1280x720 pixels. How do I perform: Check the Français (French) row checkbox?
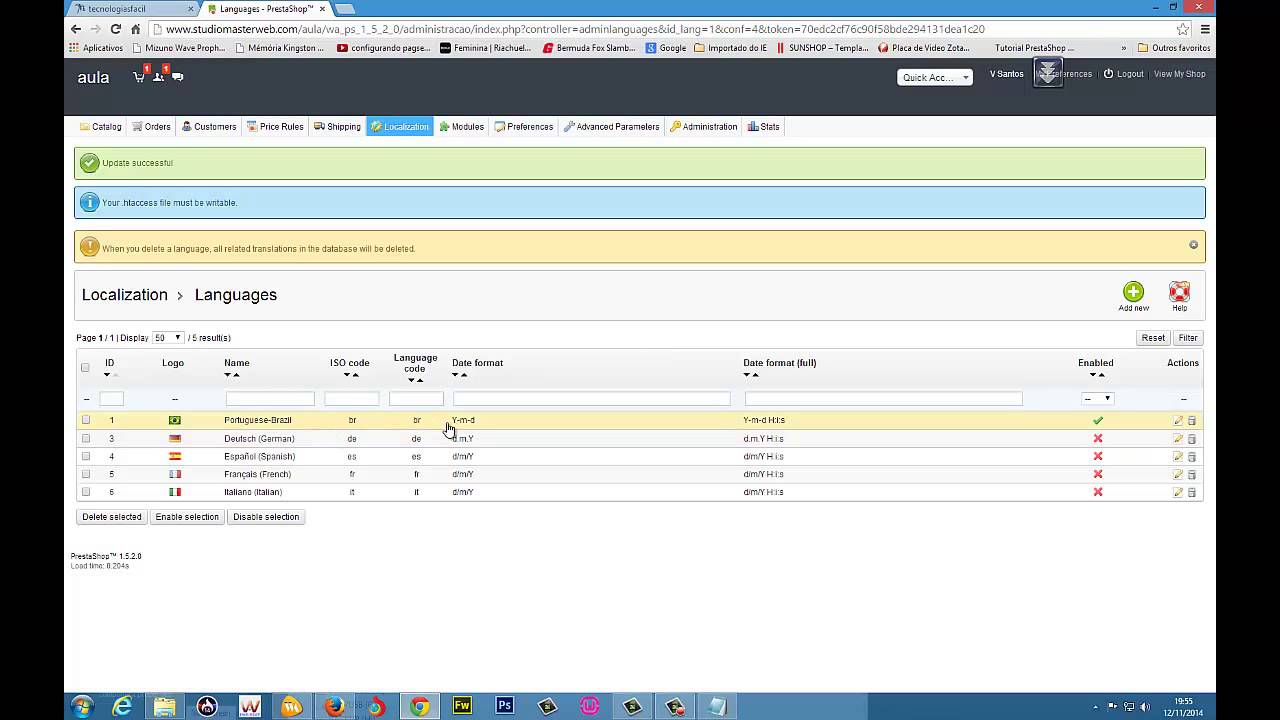click(86, 474)
